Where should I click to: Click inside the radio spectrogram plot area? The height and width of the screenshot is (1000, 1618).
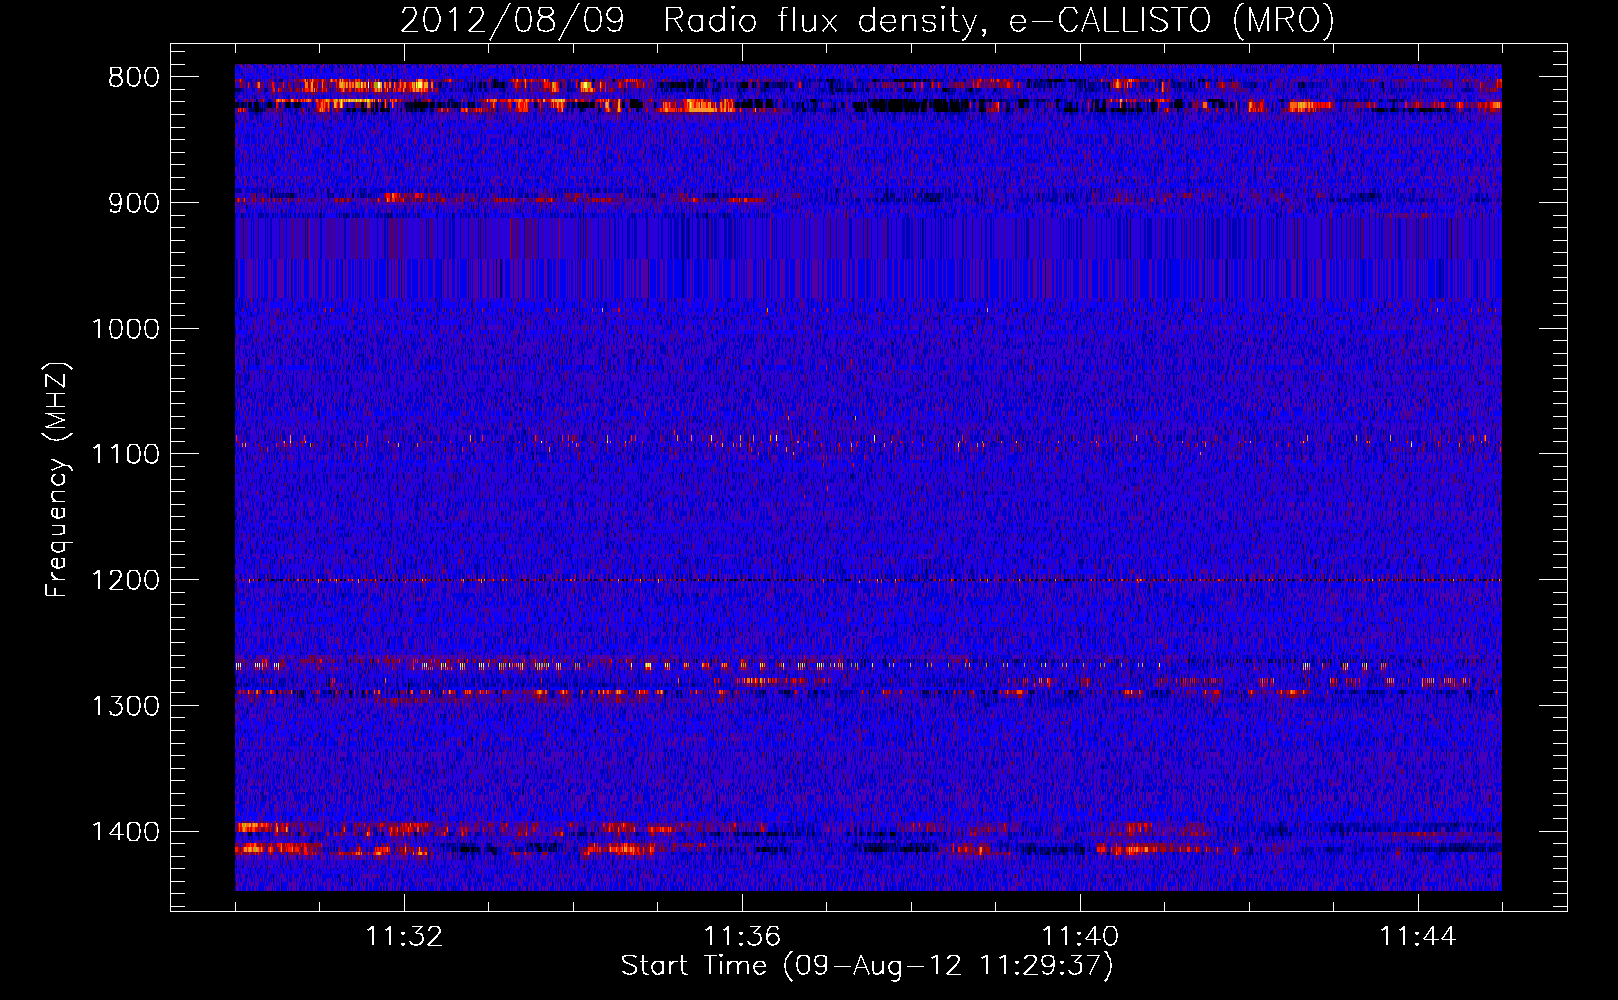pyautogui.click(x=868, y=477)
